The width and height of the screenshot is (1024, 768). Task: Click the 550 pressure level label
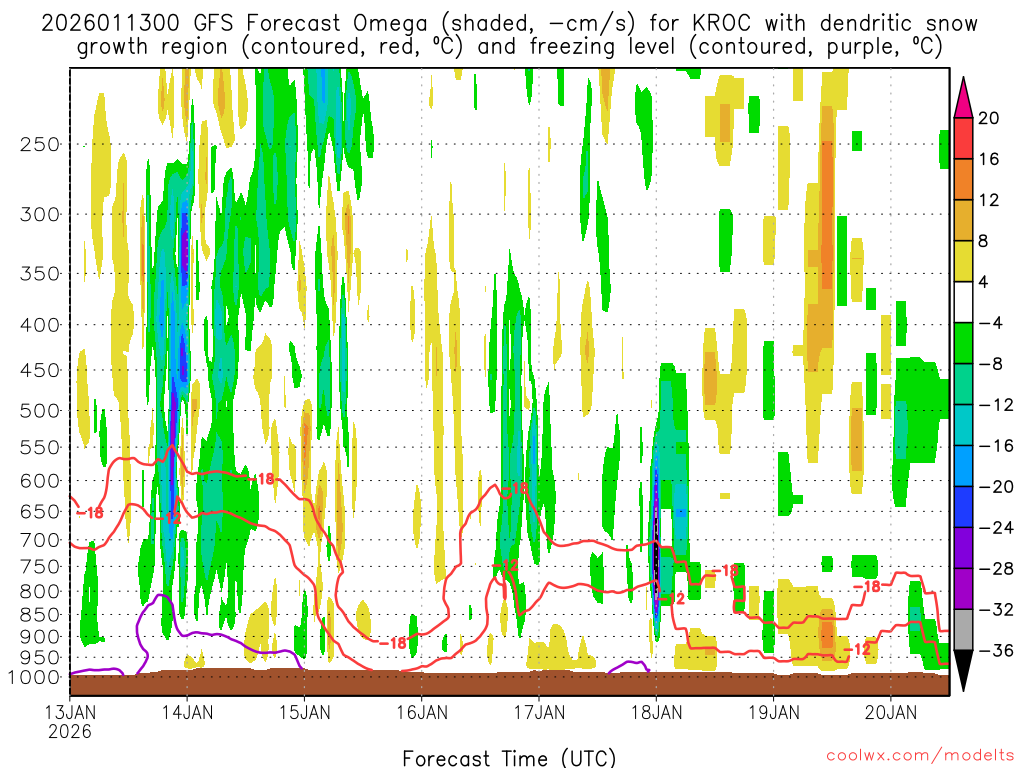pos(40,447)
